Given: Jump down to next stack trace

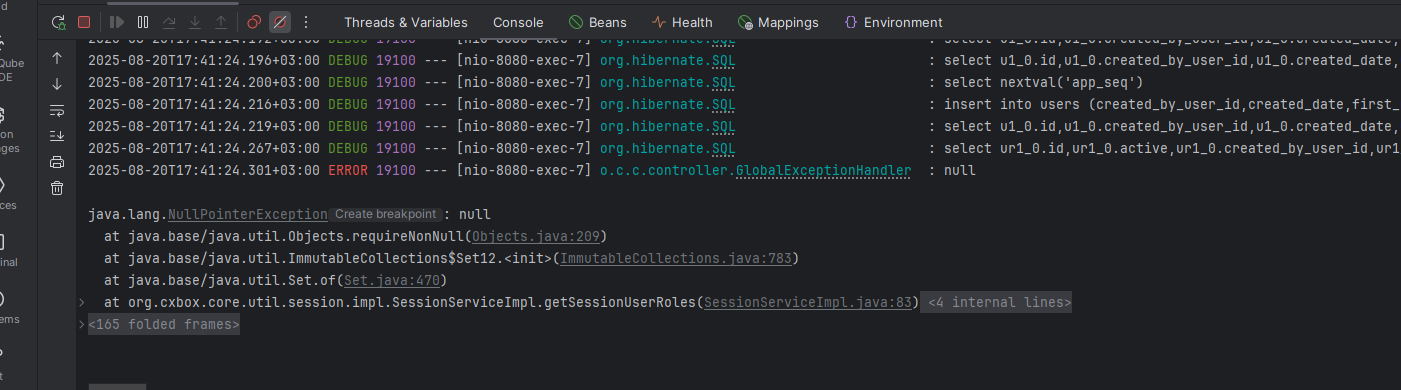Looking at the screenshot, I should [57, 84].
